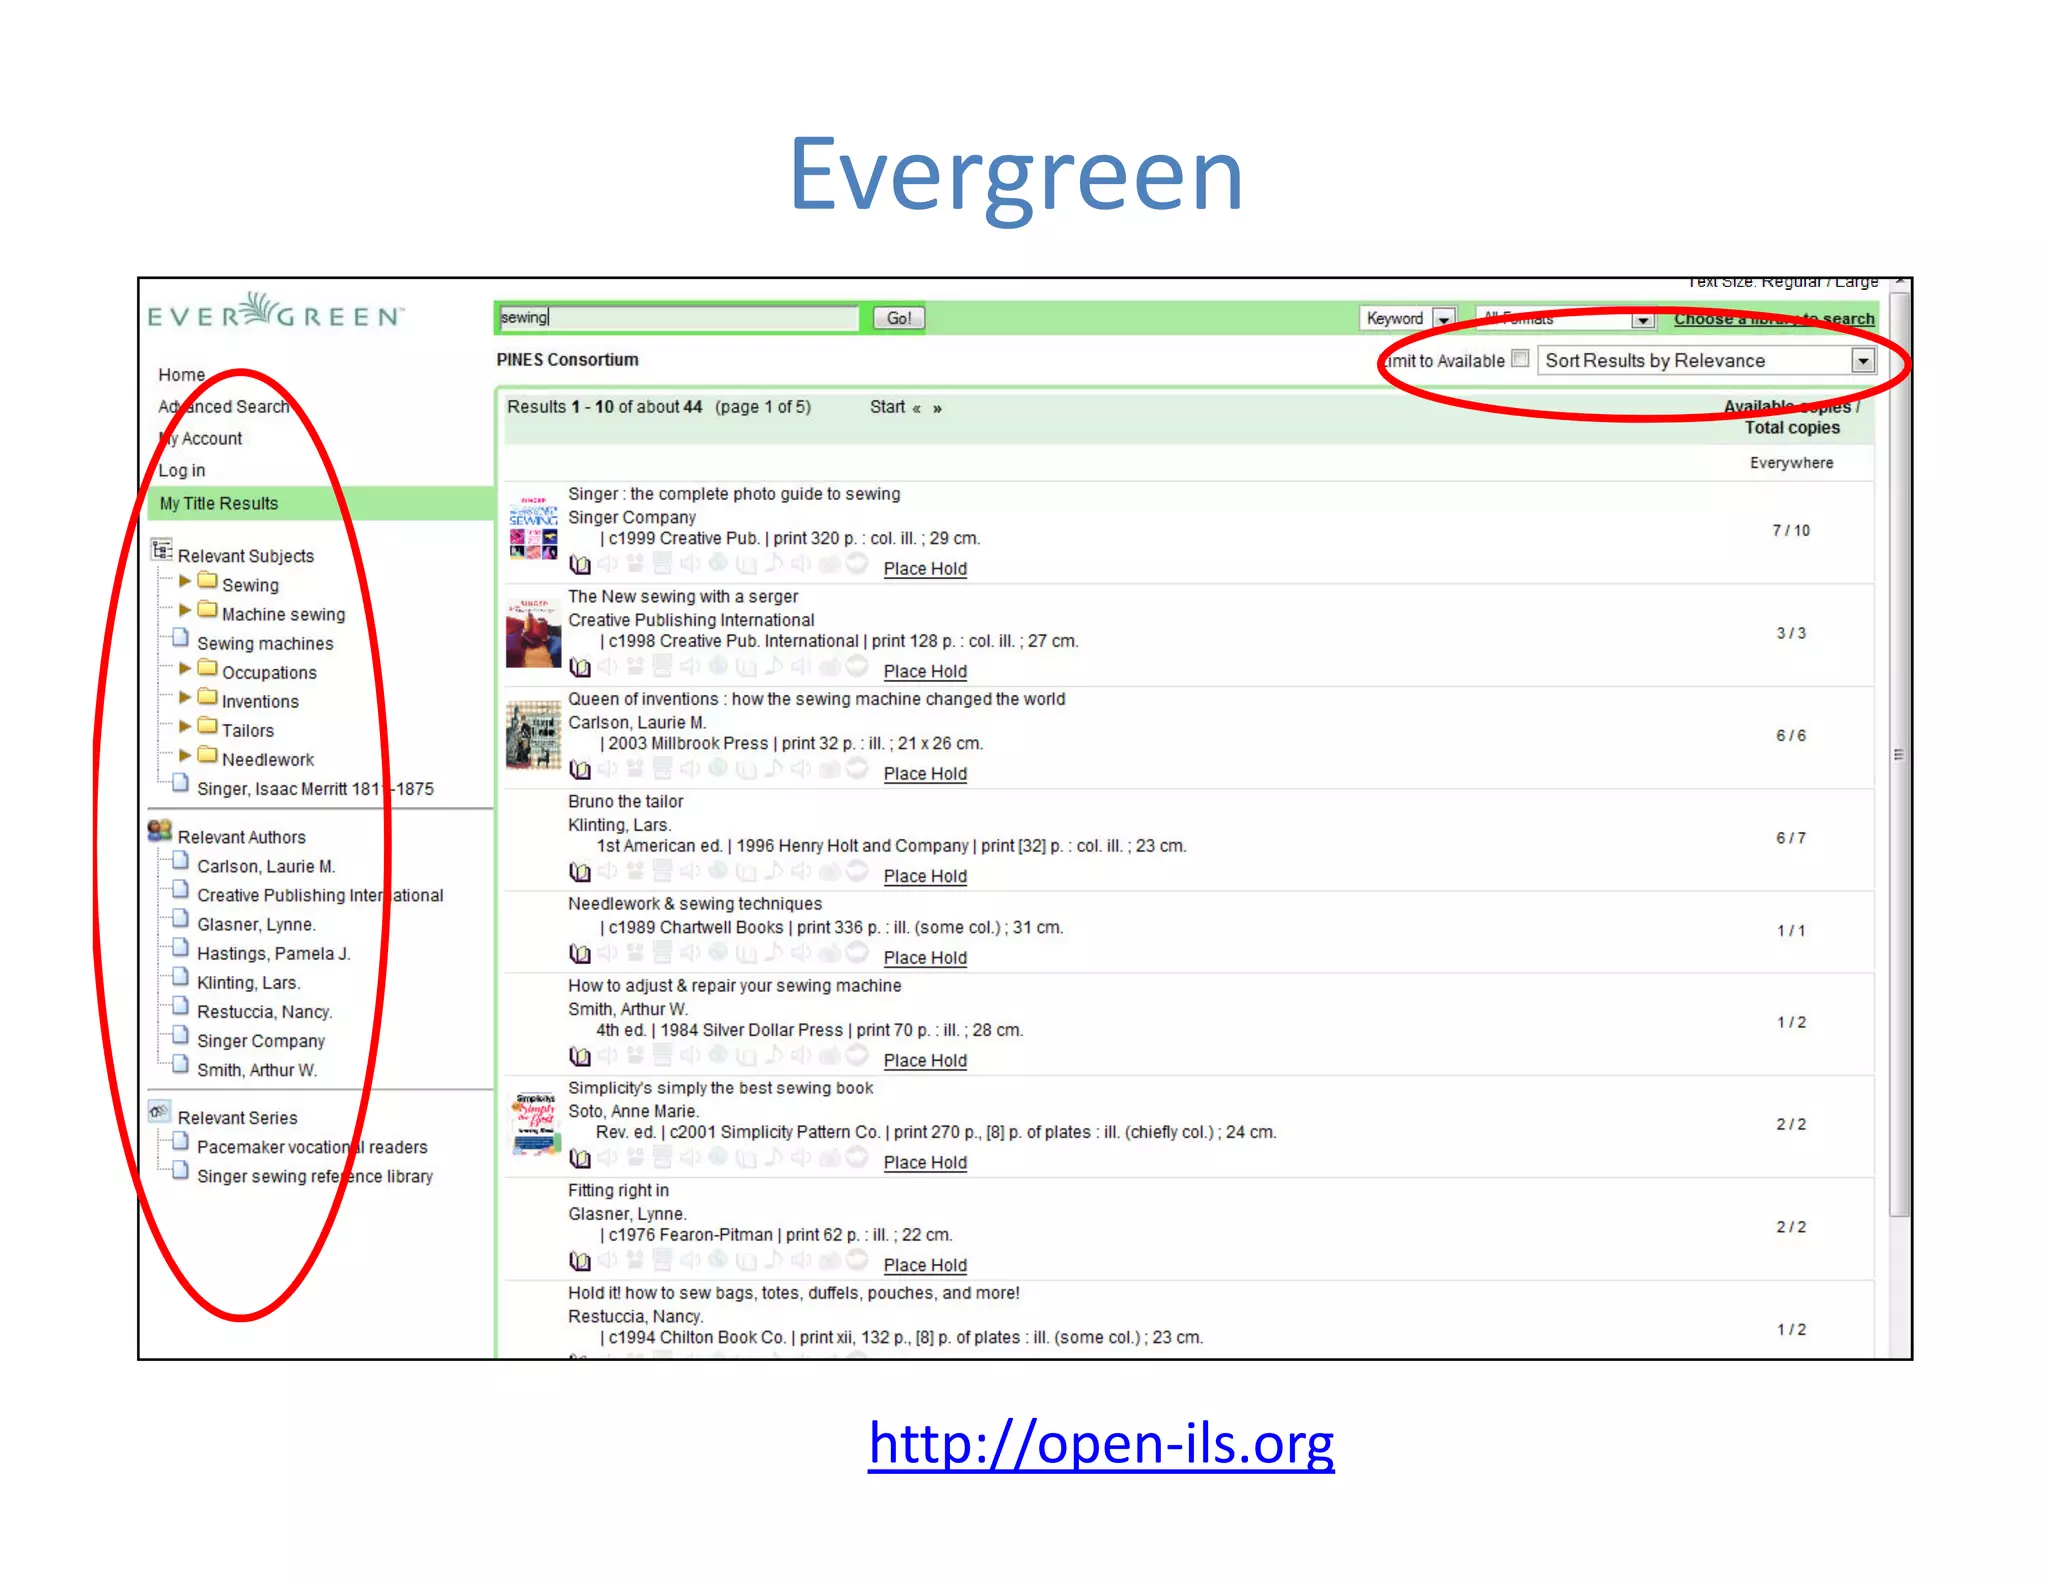This screenshot has width=2048, height=1582.
Task: Open the Advanced Search page
Action: [x=224, y=407]
